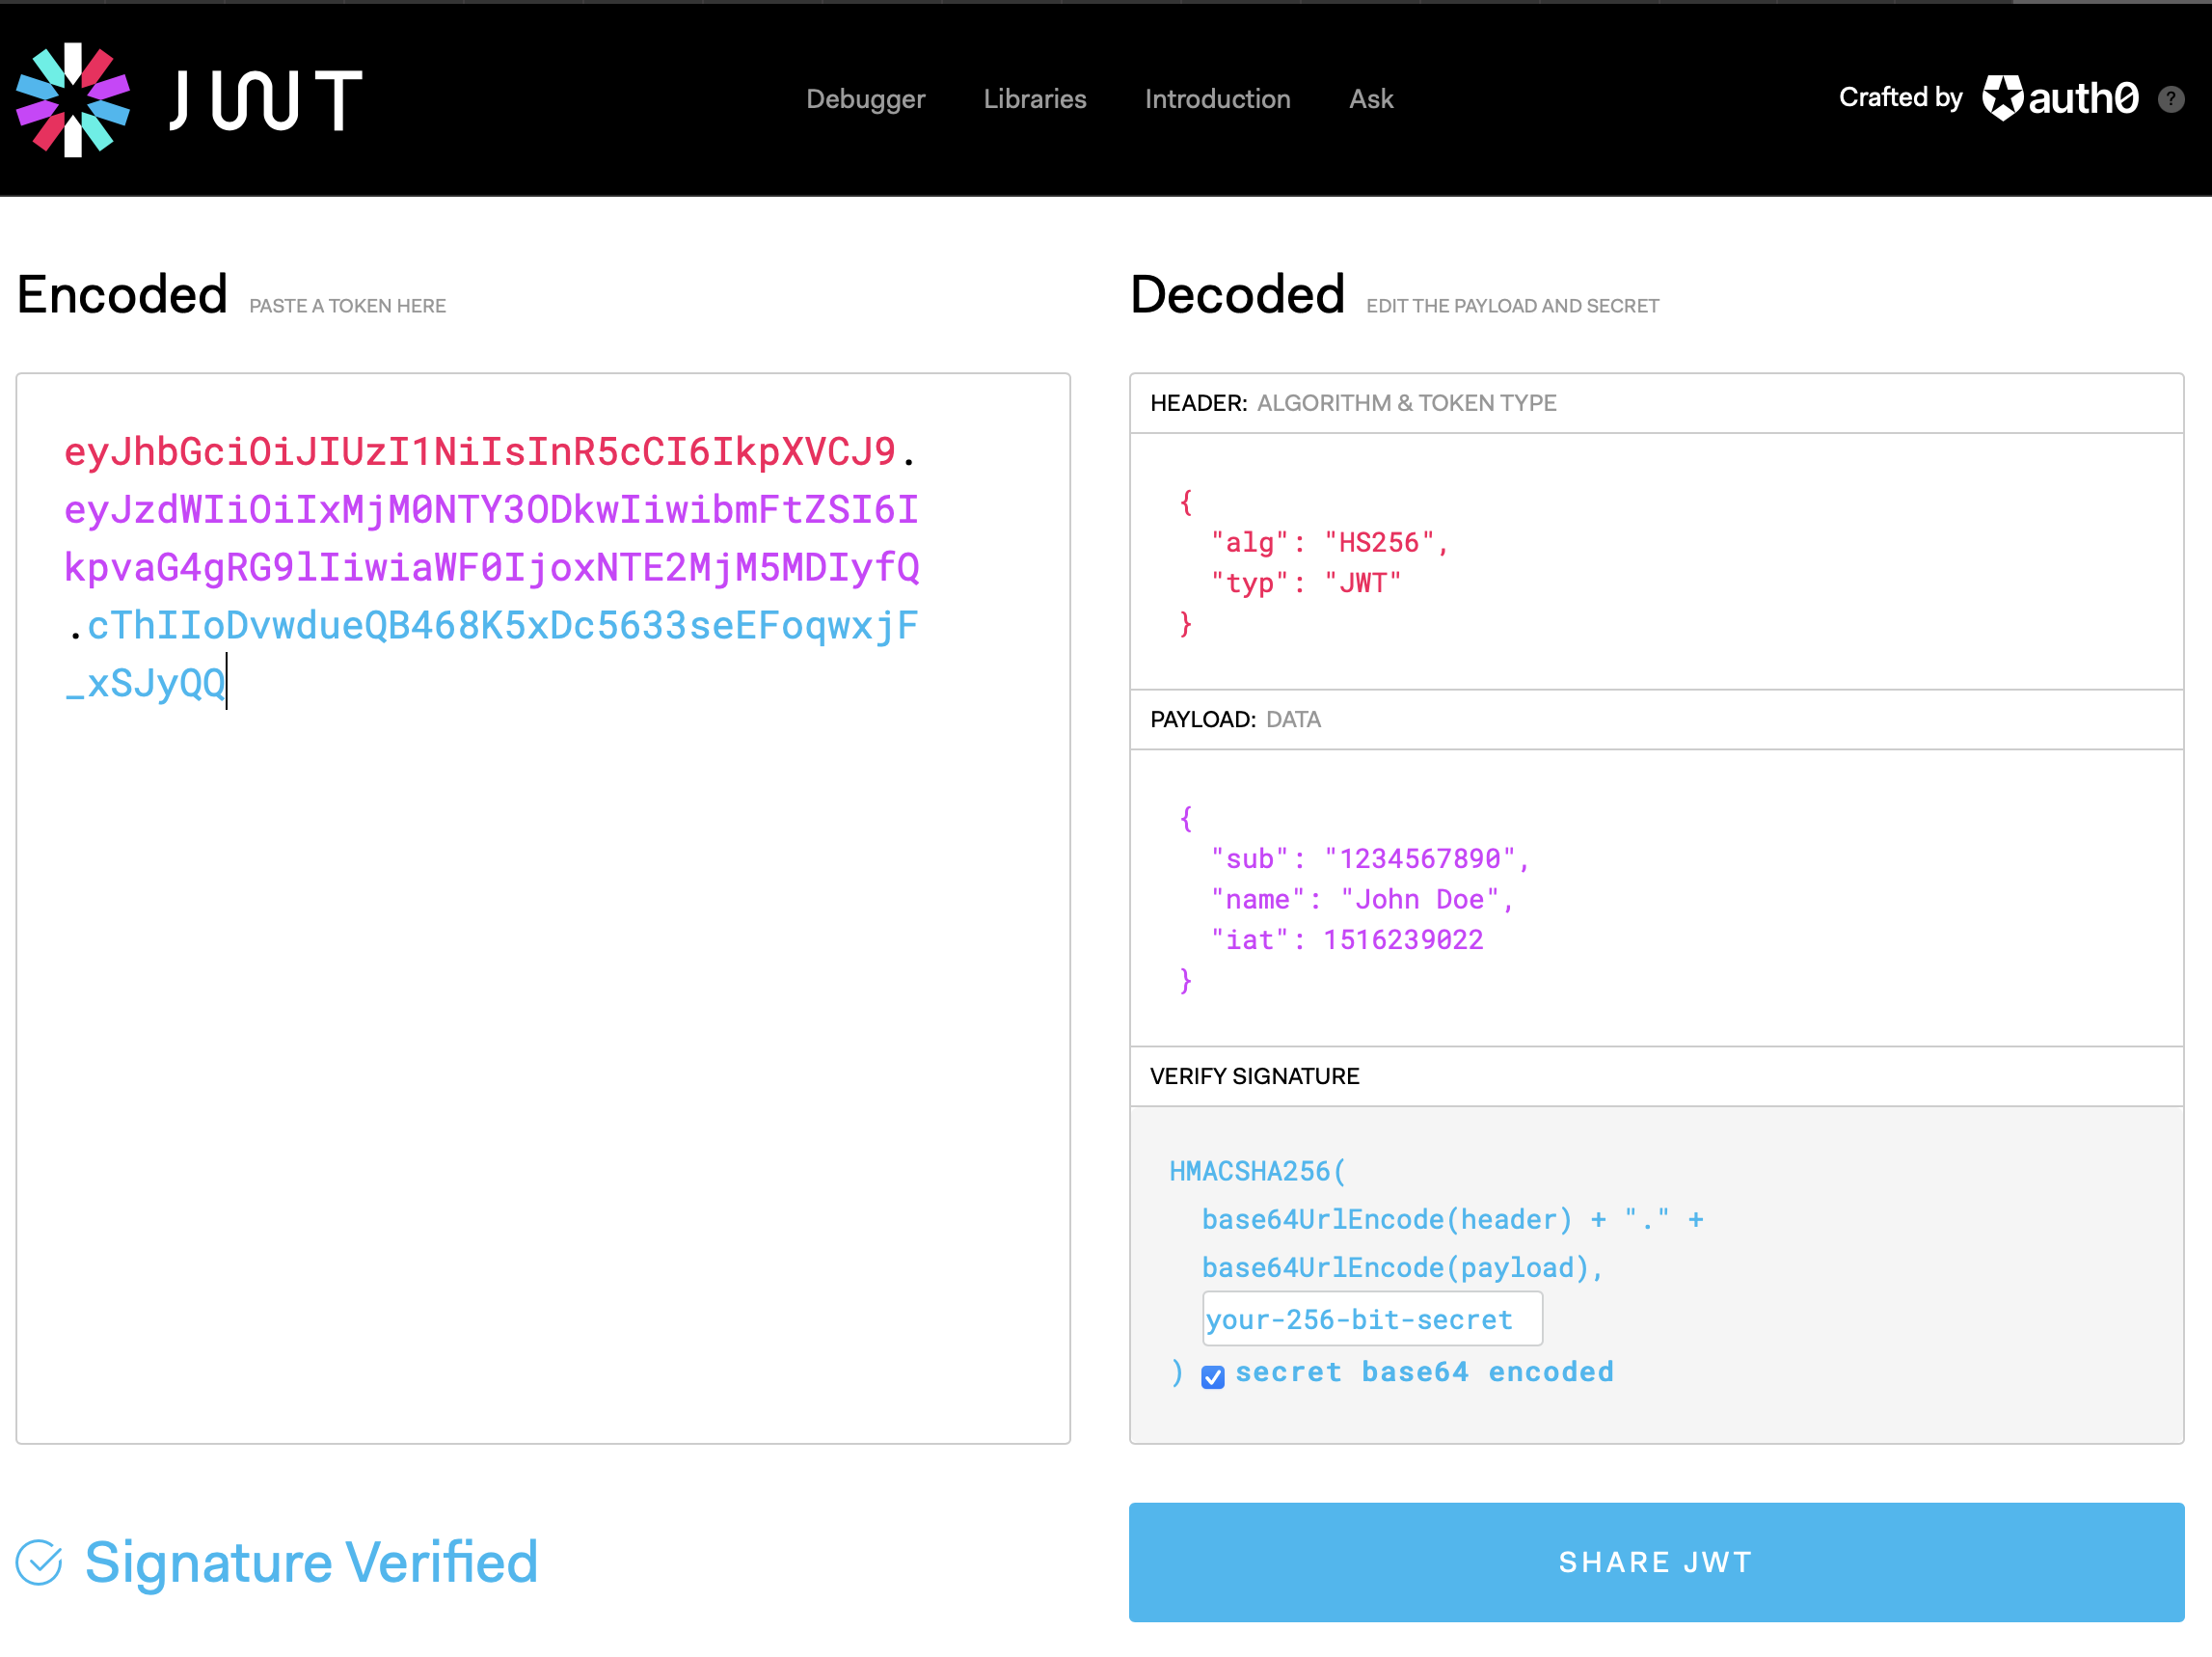Click the base64UrlEncode(payload) formula line
This screenshot has width=2212, height=1657.
(x=1403, y=1268)
